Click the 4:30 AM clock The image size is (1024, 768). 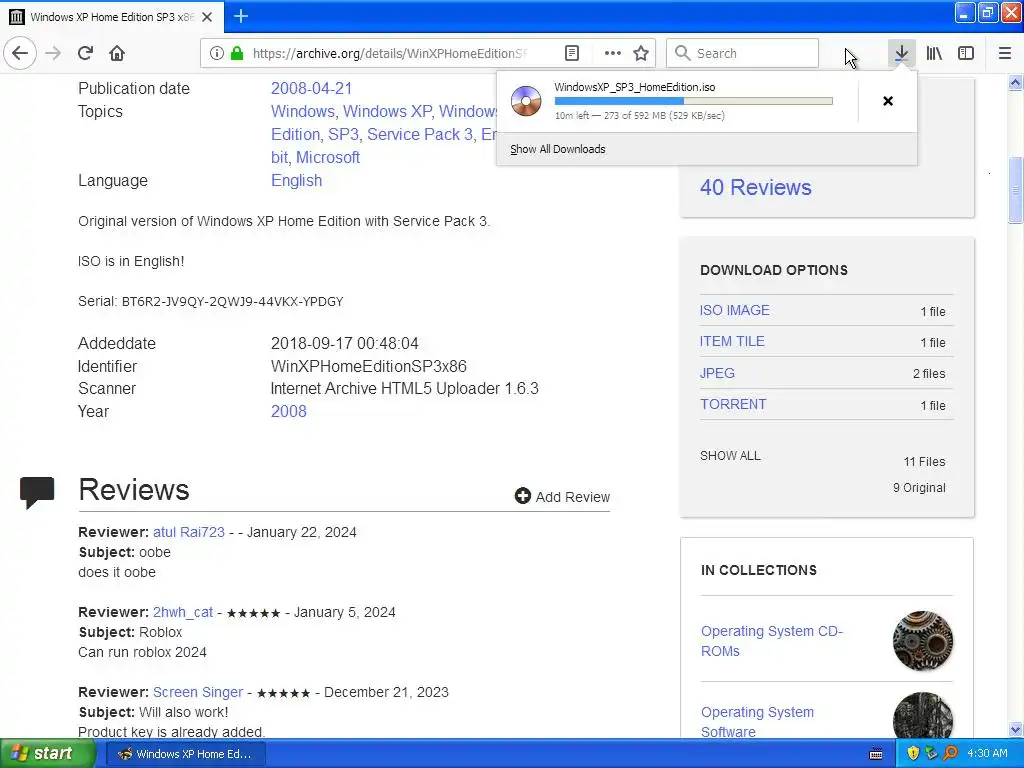[x=987, y=754]
